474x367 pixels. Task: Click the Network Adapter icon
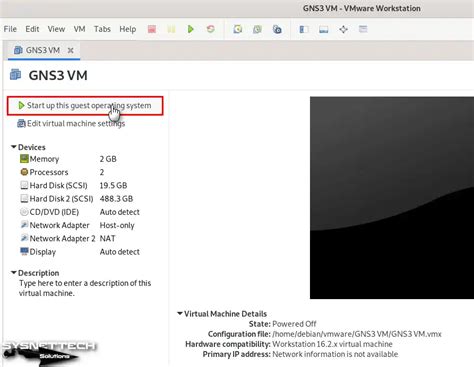pos(24,225)
